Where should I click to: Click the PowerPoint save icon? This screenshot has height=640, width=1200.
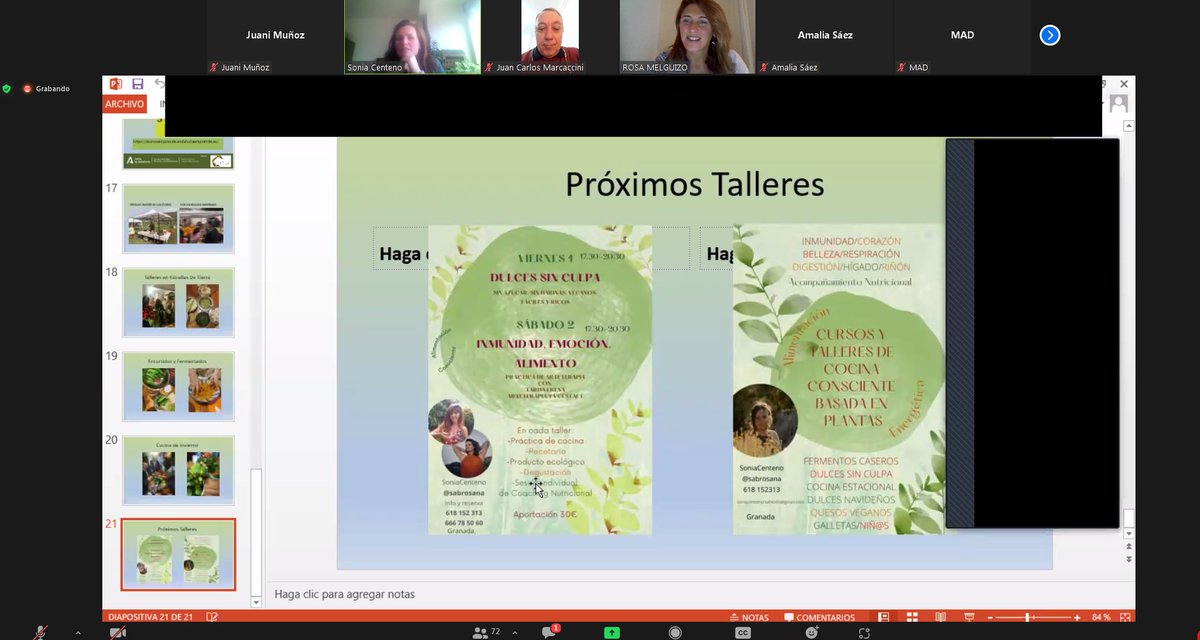(137, 84)
